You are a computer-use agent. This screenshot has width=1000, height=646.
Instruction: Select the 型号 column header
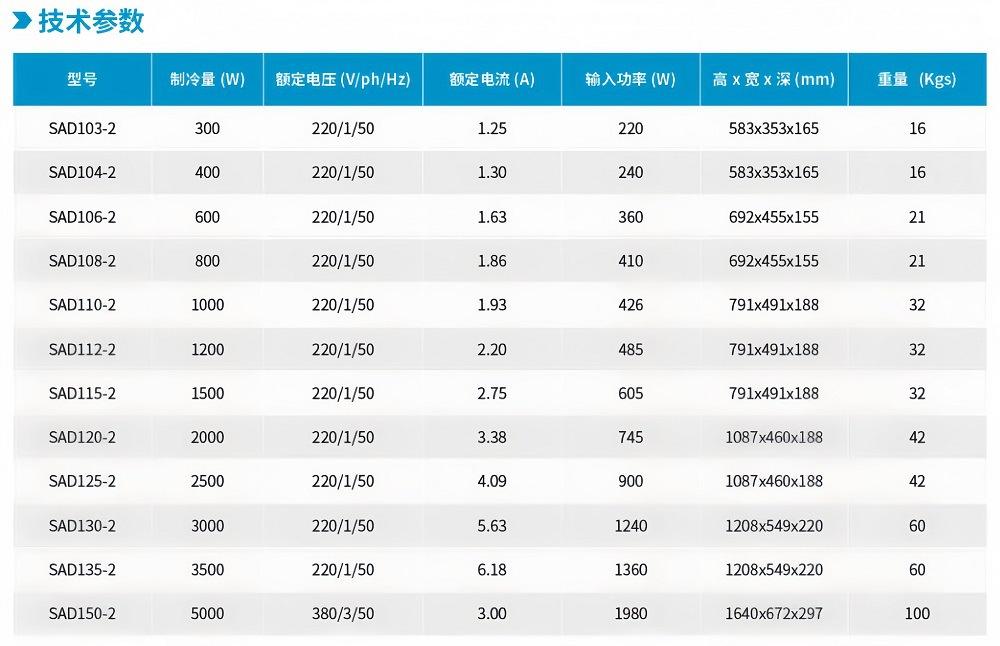click(x=82, y=79)
